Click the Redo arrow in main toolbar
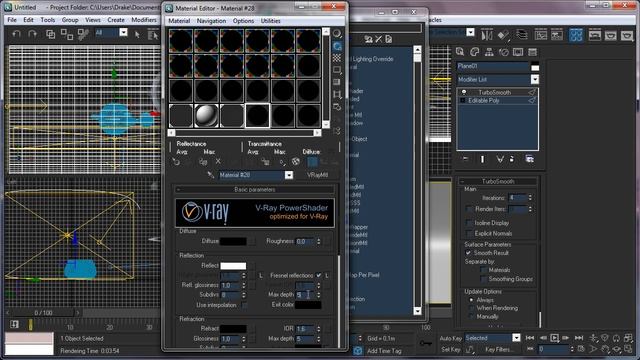640x360 pixels. [32, 34]
